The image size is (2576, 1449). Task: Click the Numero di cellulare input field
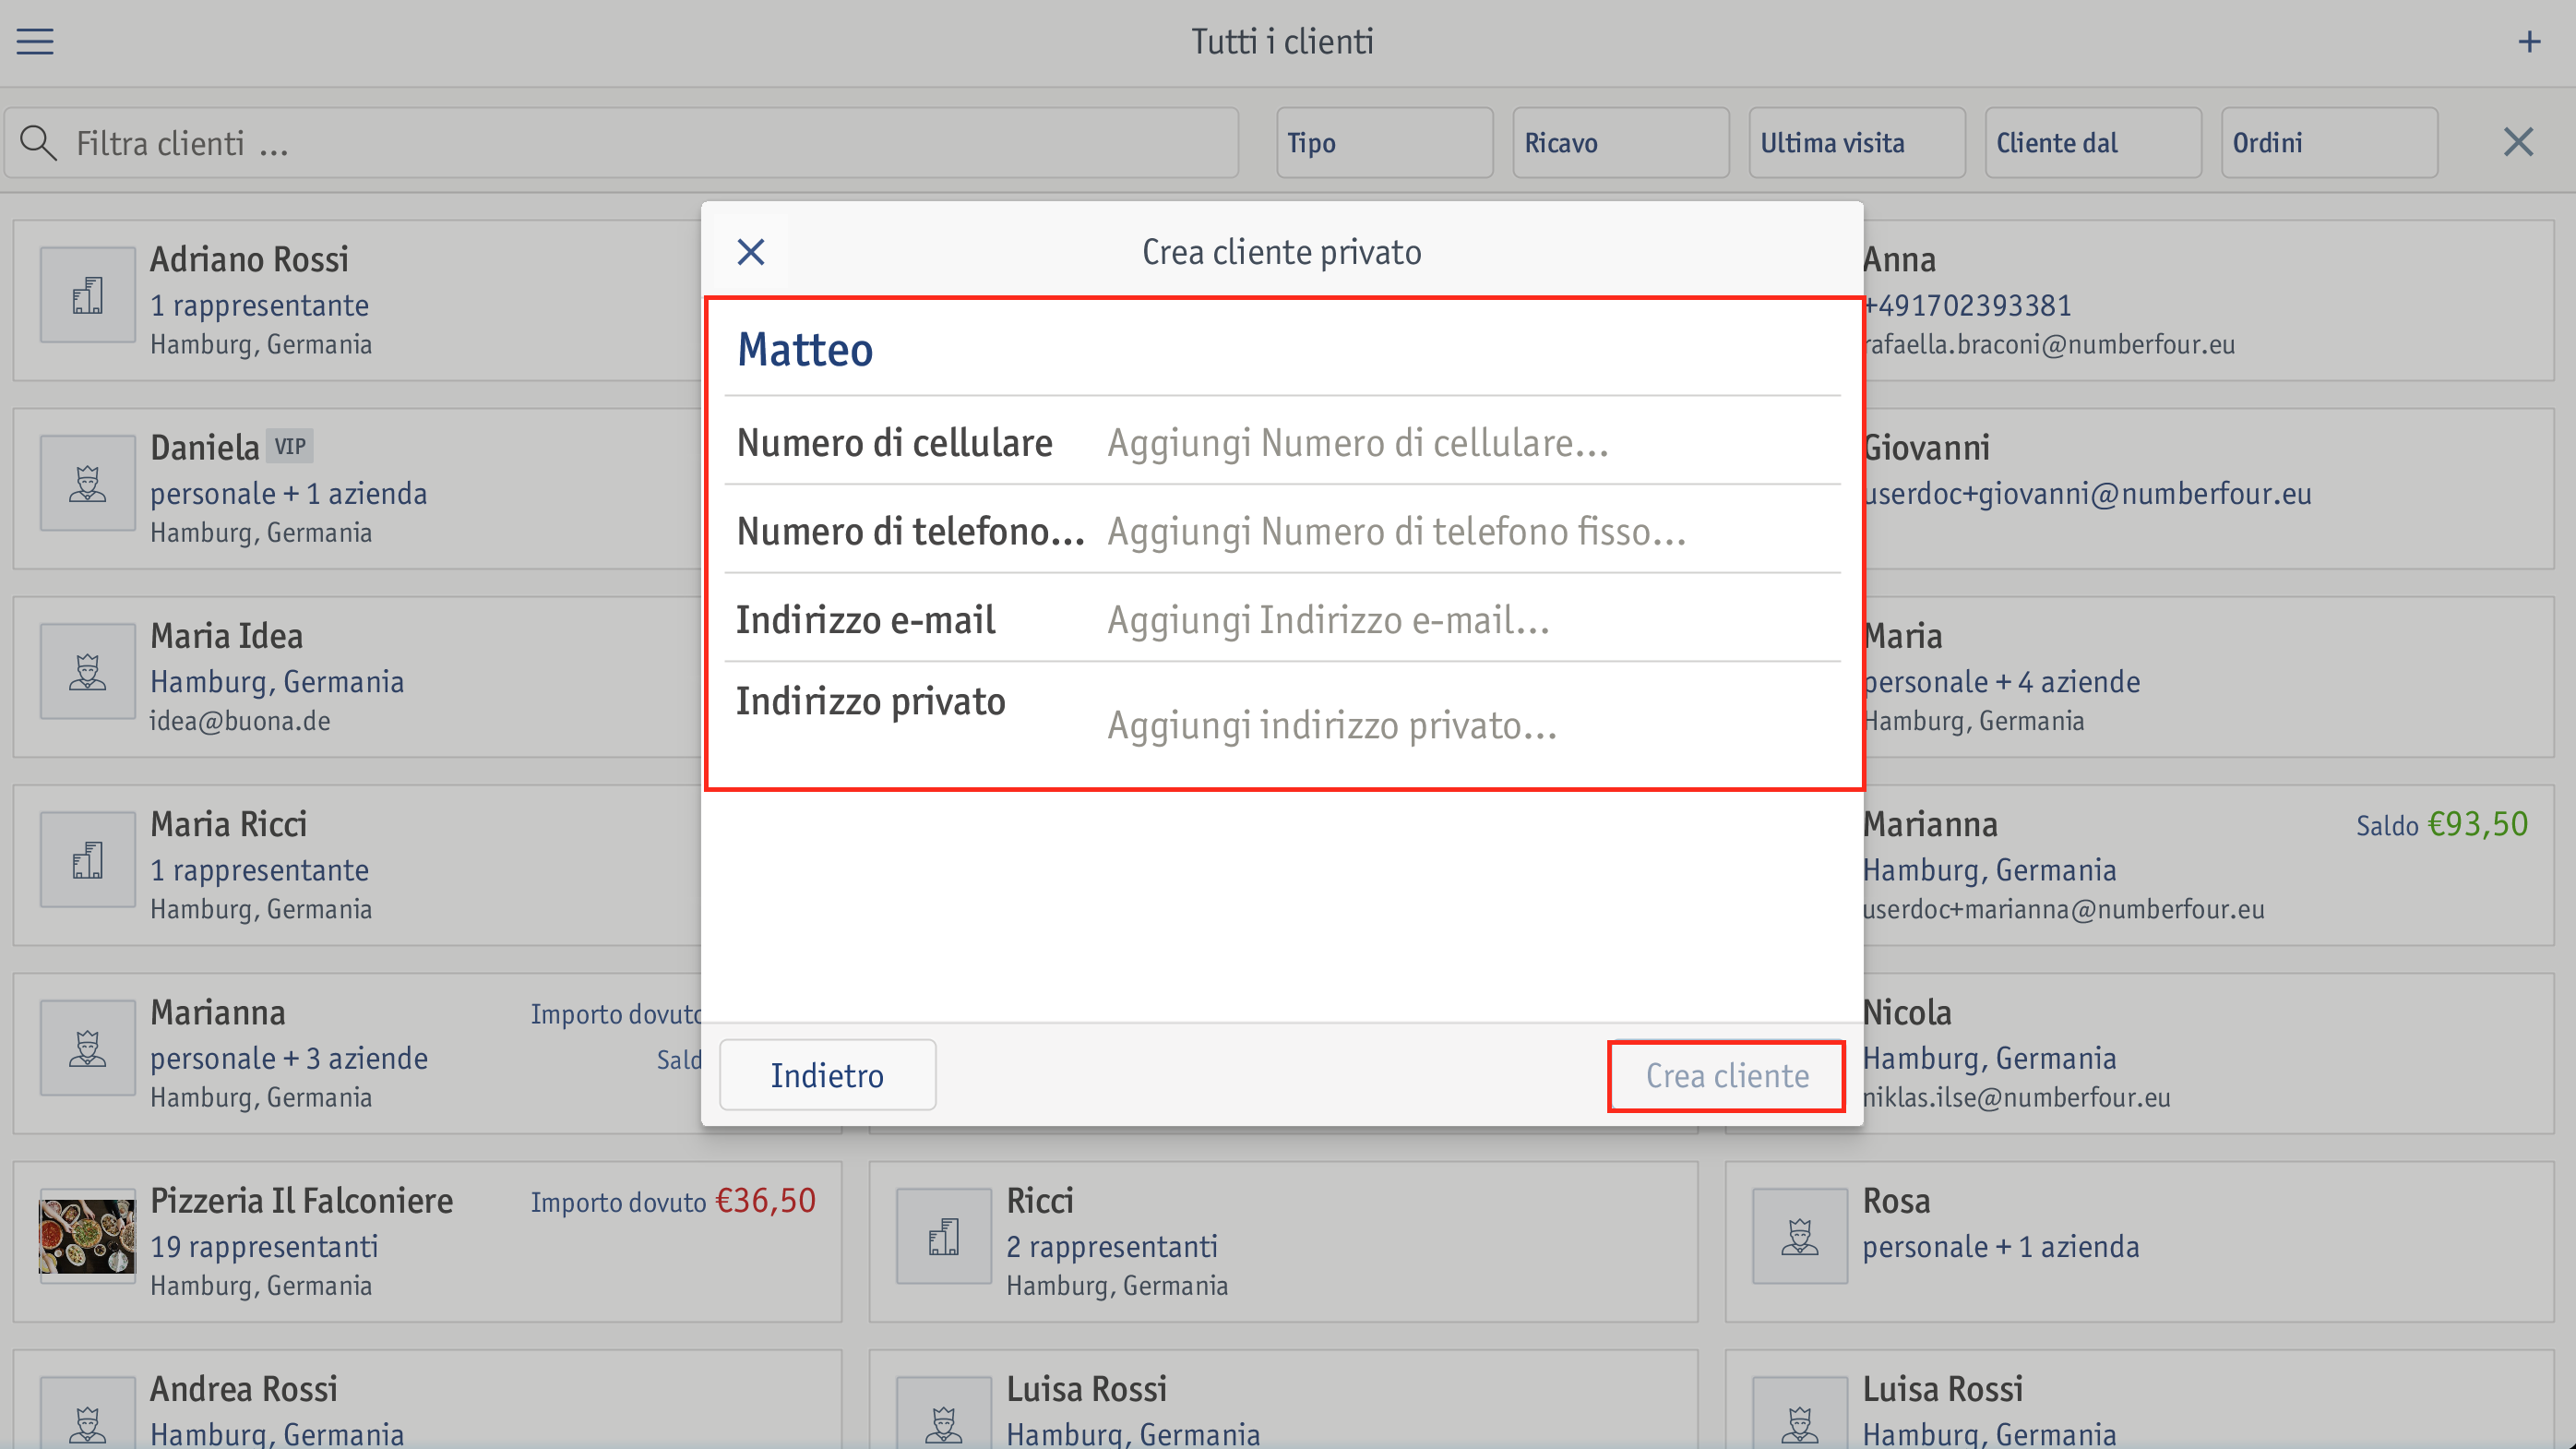1473,442
